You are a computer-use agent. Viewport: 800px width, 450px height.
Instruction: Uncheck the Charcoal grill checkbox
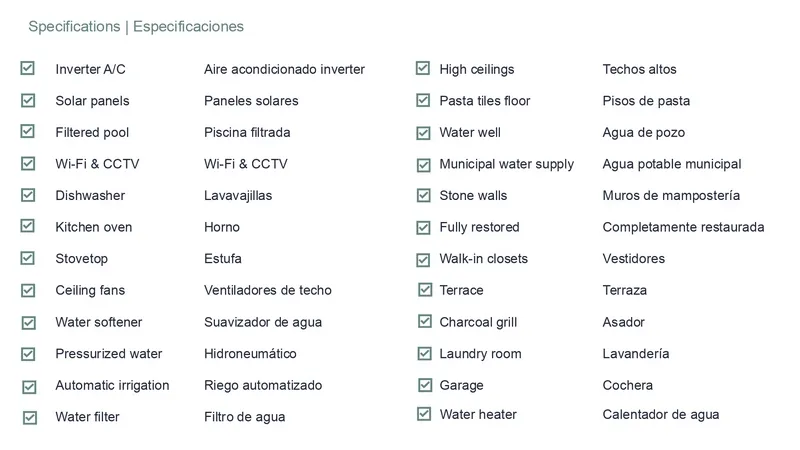coord(425,322)
